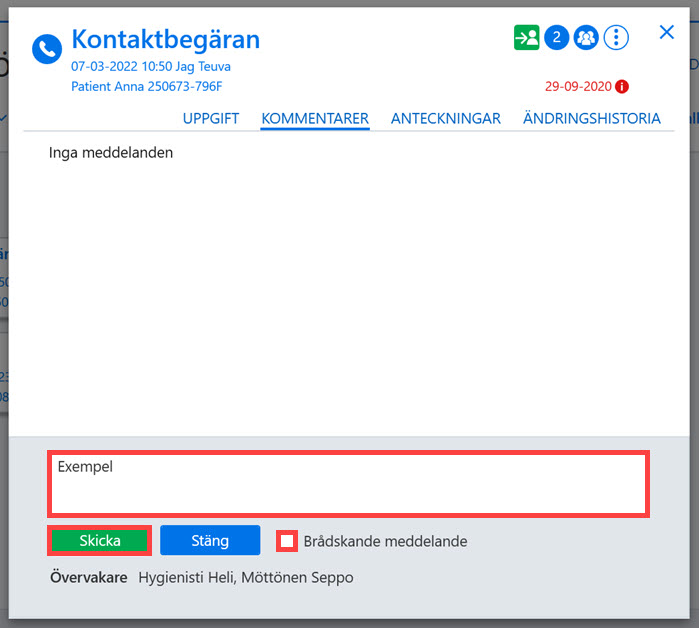This screenshot has width=699, height=628.
Task: Click the Hygienisti Heli, Möttönen Seppo watchers text
Action: [246, 578]
